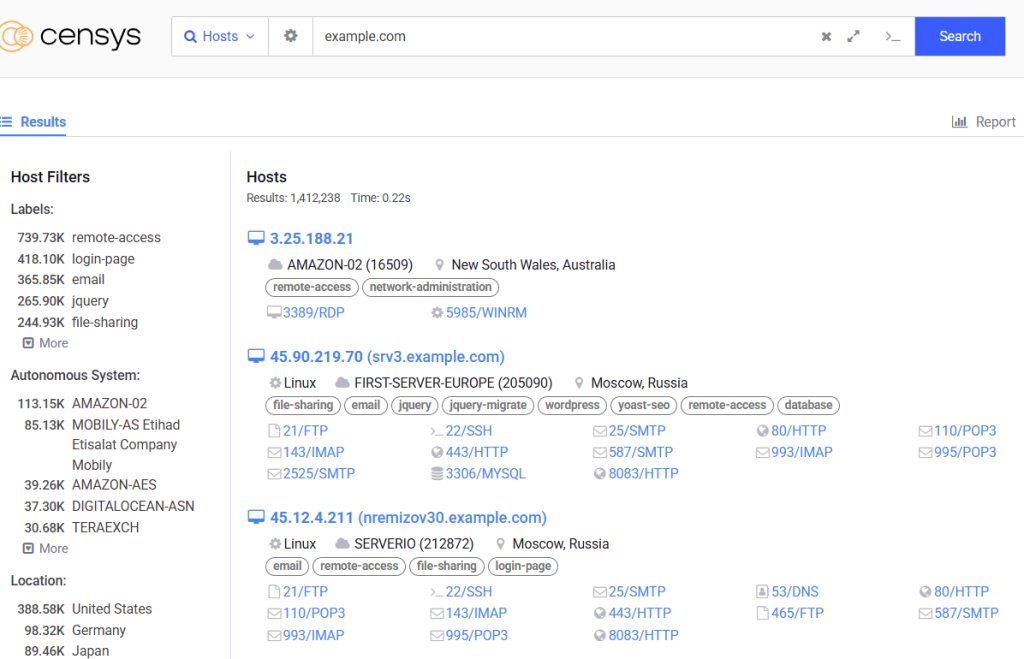Click globe icon beside 8083/HTTP under 45.12.4.211
This screenshot has height=659, width=1024.
pyautogui.click(x=600, y=635)
